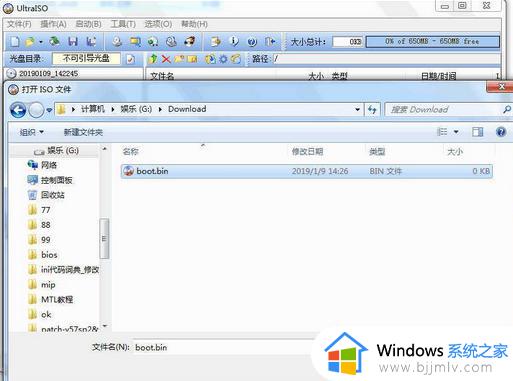Click the blue gear settings icon

(223, 59)
